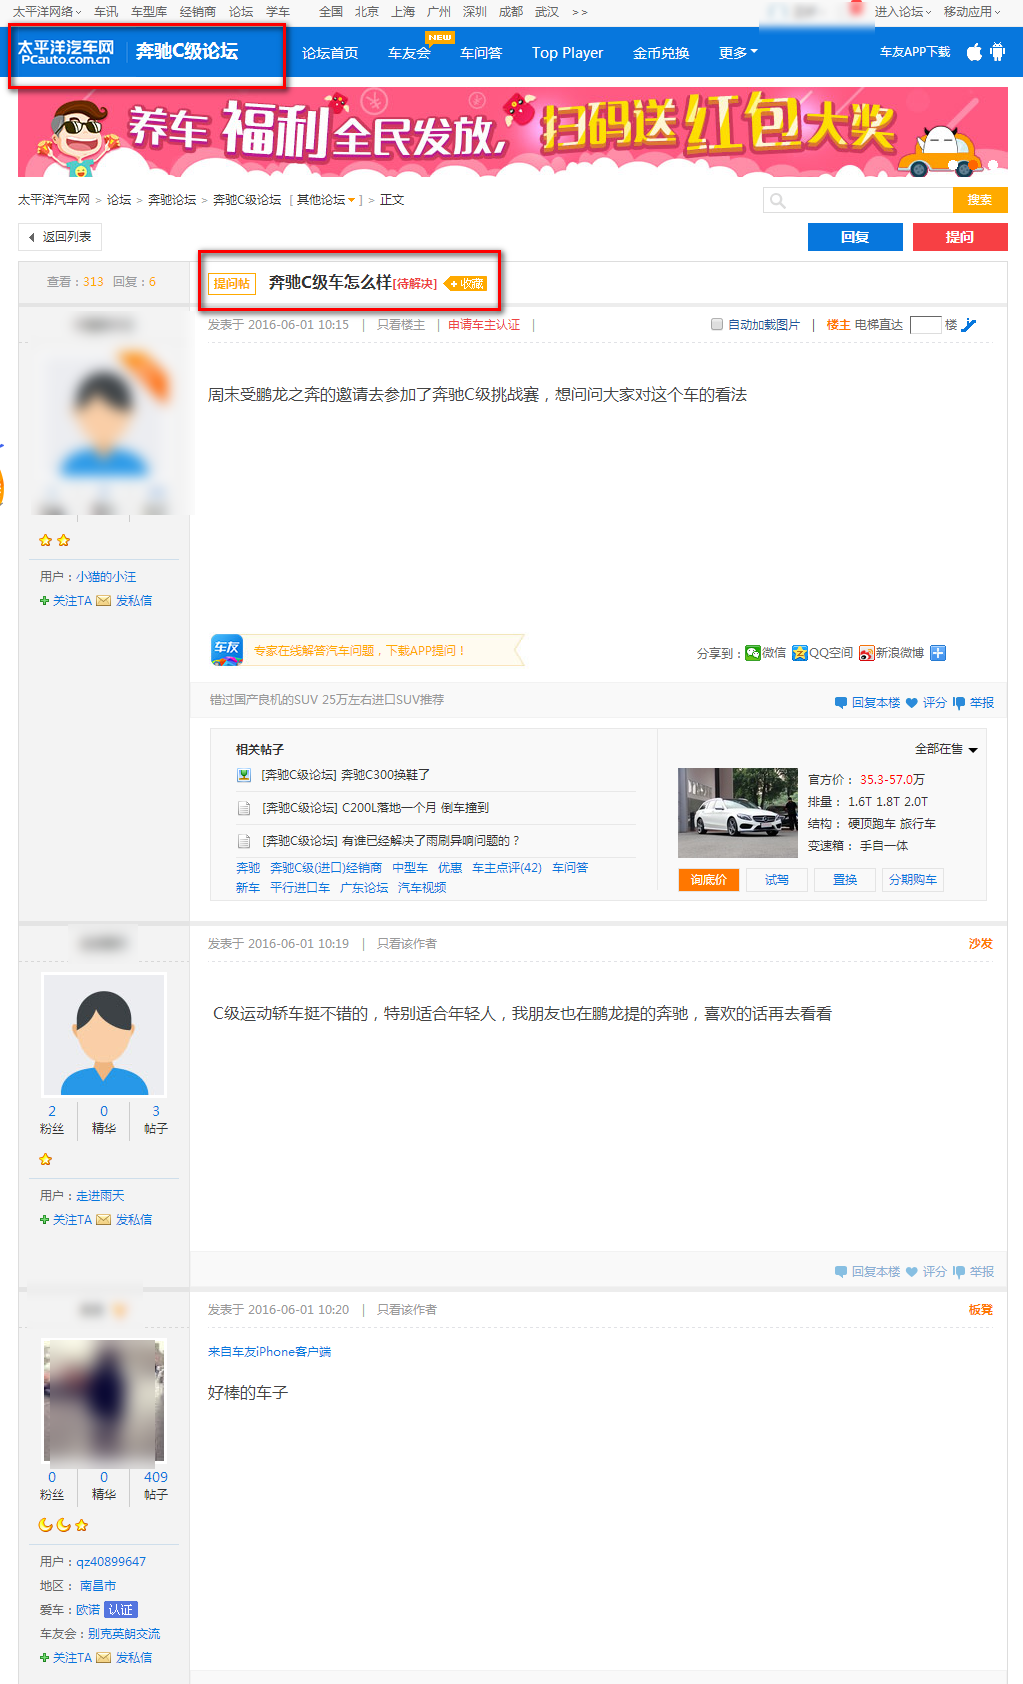Image resolution: width=1023 pixels, height=1684 pixels.
Task: Click the 电梯直达 floor number input
Action: pyautogui.click(x=925, y=325)
